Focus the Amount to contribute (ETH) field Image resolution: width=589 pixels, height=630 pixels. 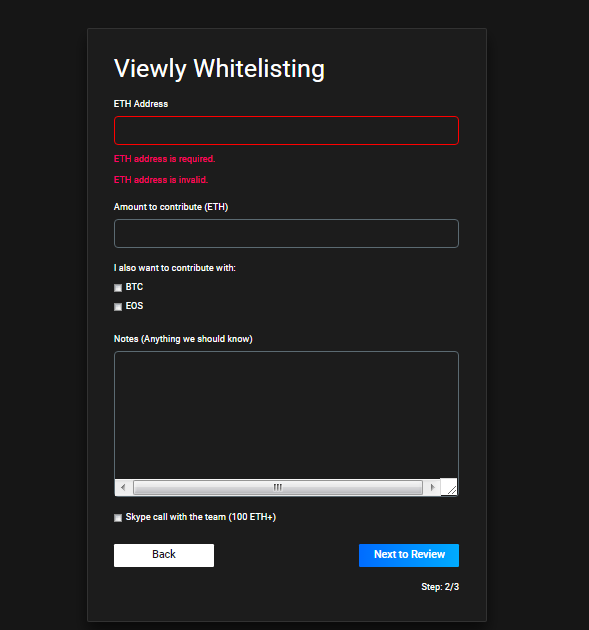pos(286,233)
